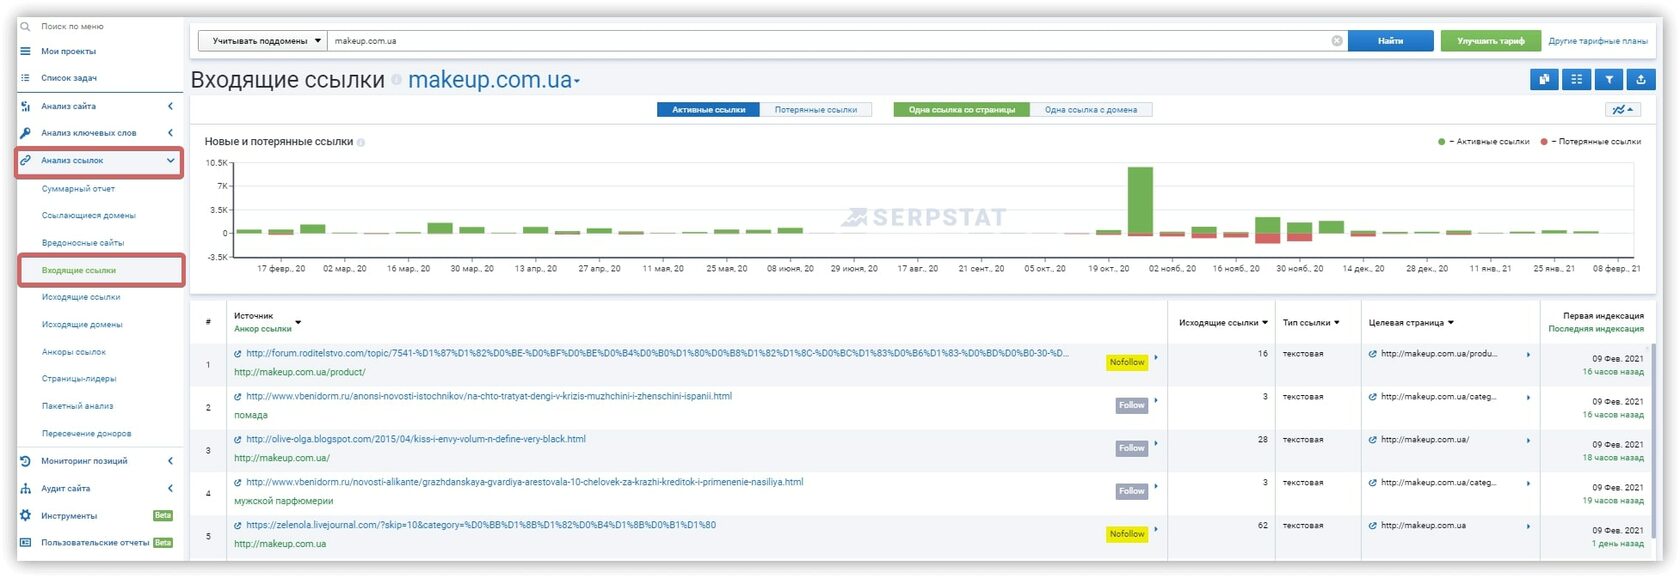The width and height of the screenshot is (1680, 578).
Task: Click the domain input field containing makeup.com.ua
Action: 836,41
